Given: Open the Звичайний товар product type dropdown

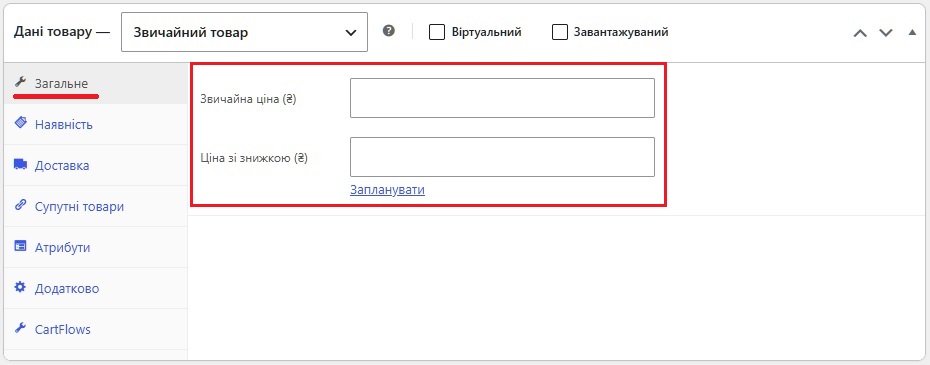Looking at the screenshot, I should pos(244,32).
